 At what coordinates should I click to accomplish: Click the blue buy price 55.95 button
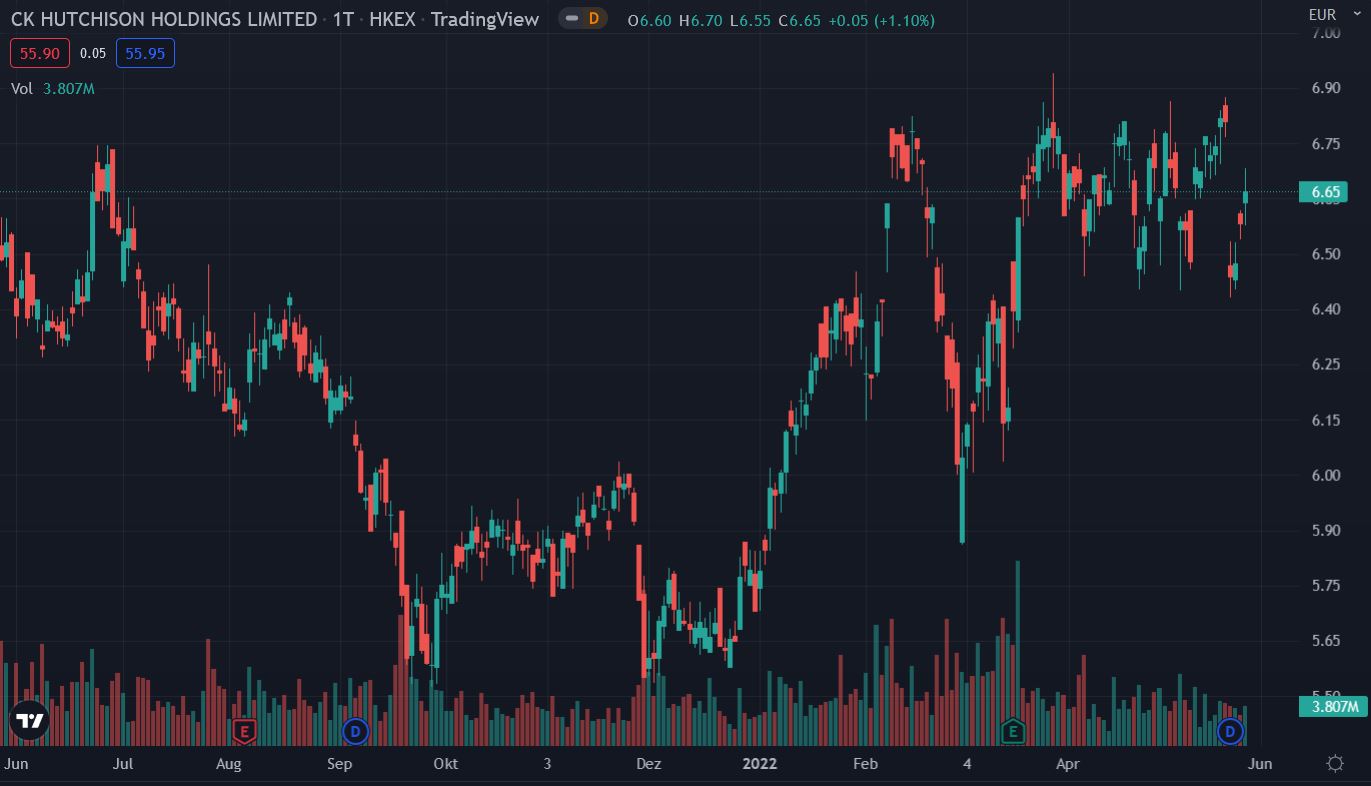(145, 53)
